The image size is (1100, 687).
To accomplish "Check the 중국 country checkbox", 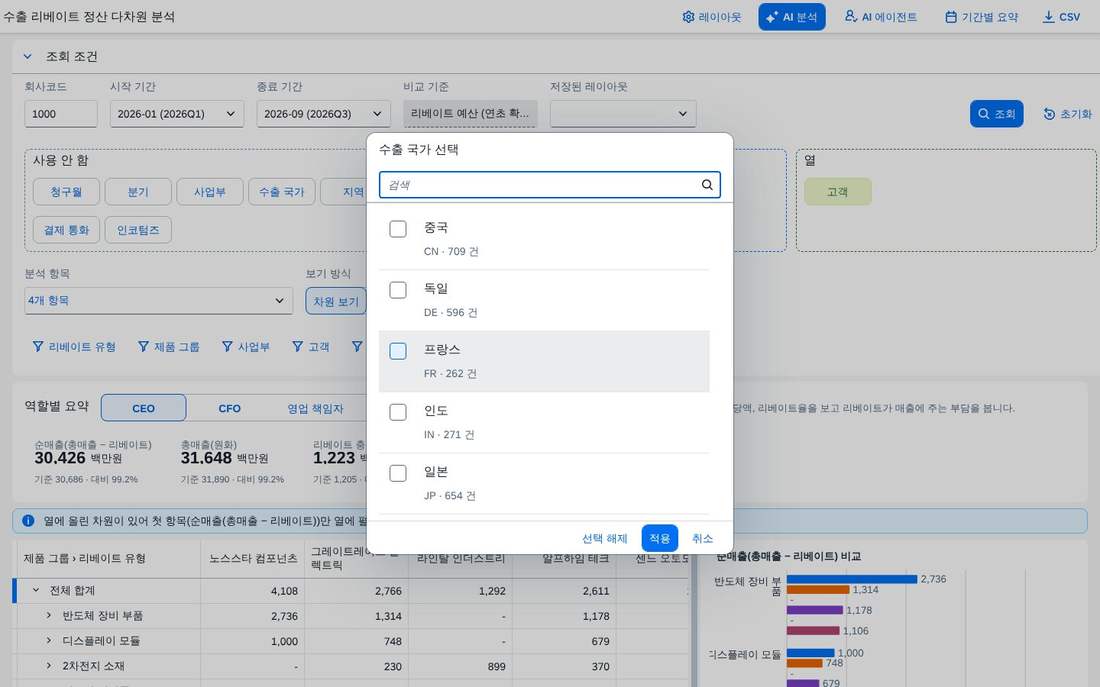I will coord(398,229).
